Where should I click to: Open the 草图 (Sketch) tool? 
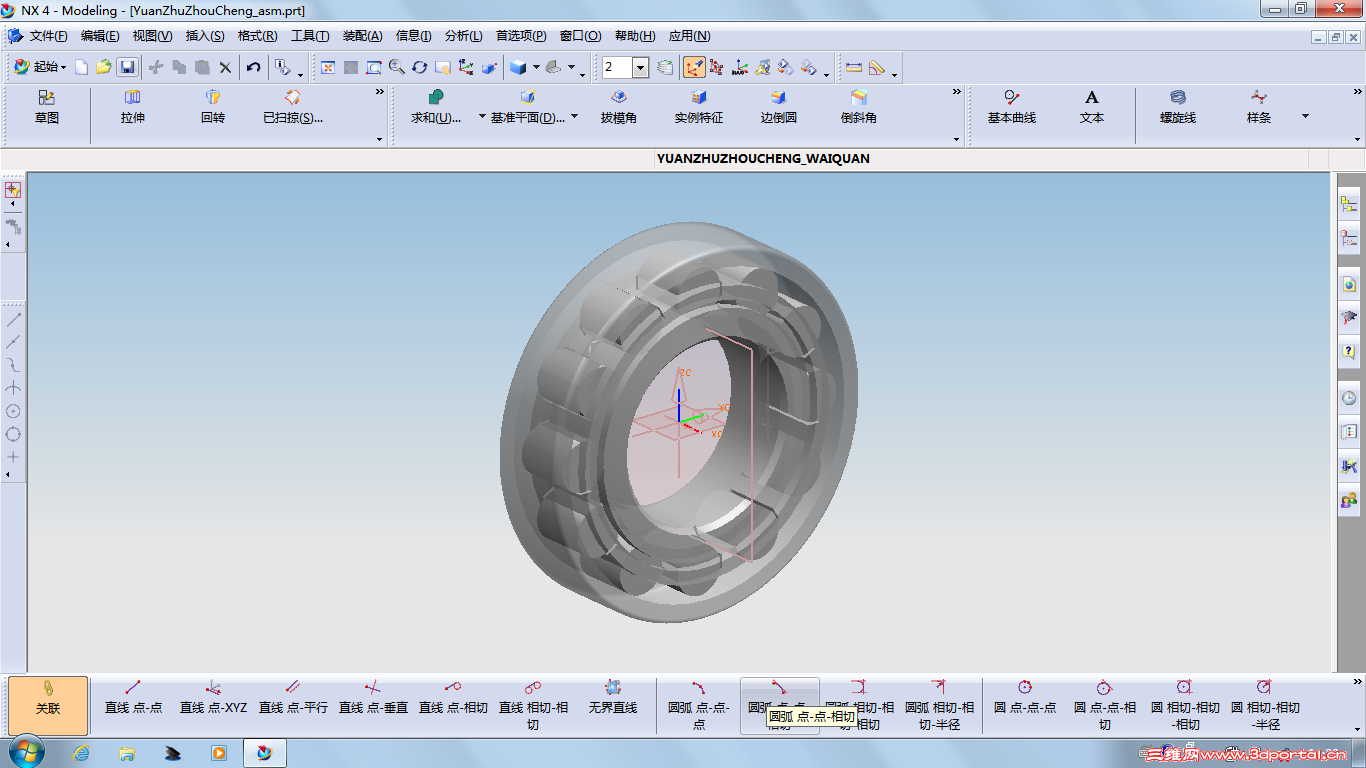point(47,108)
